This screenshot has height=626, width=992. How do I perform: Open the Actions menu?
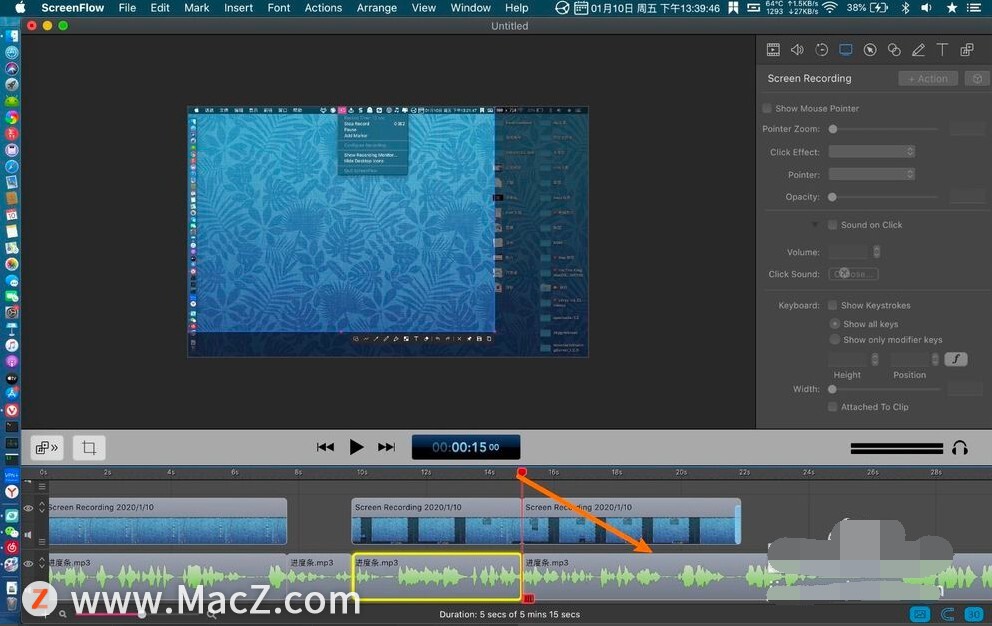click(x=323, y=8)
